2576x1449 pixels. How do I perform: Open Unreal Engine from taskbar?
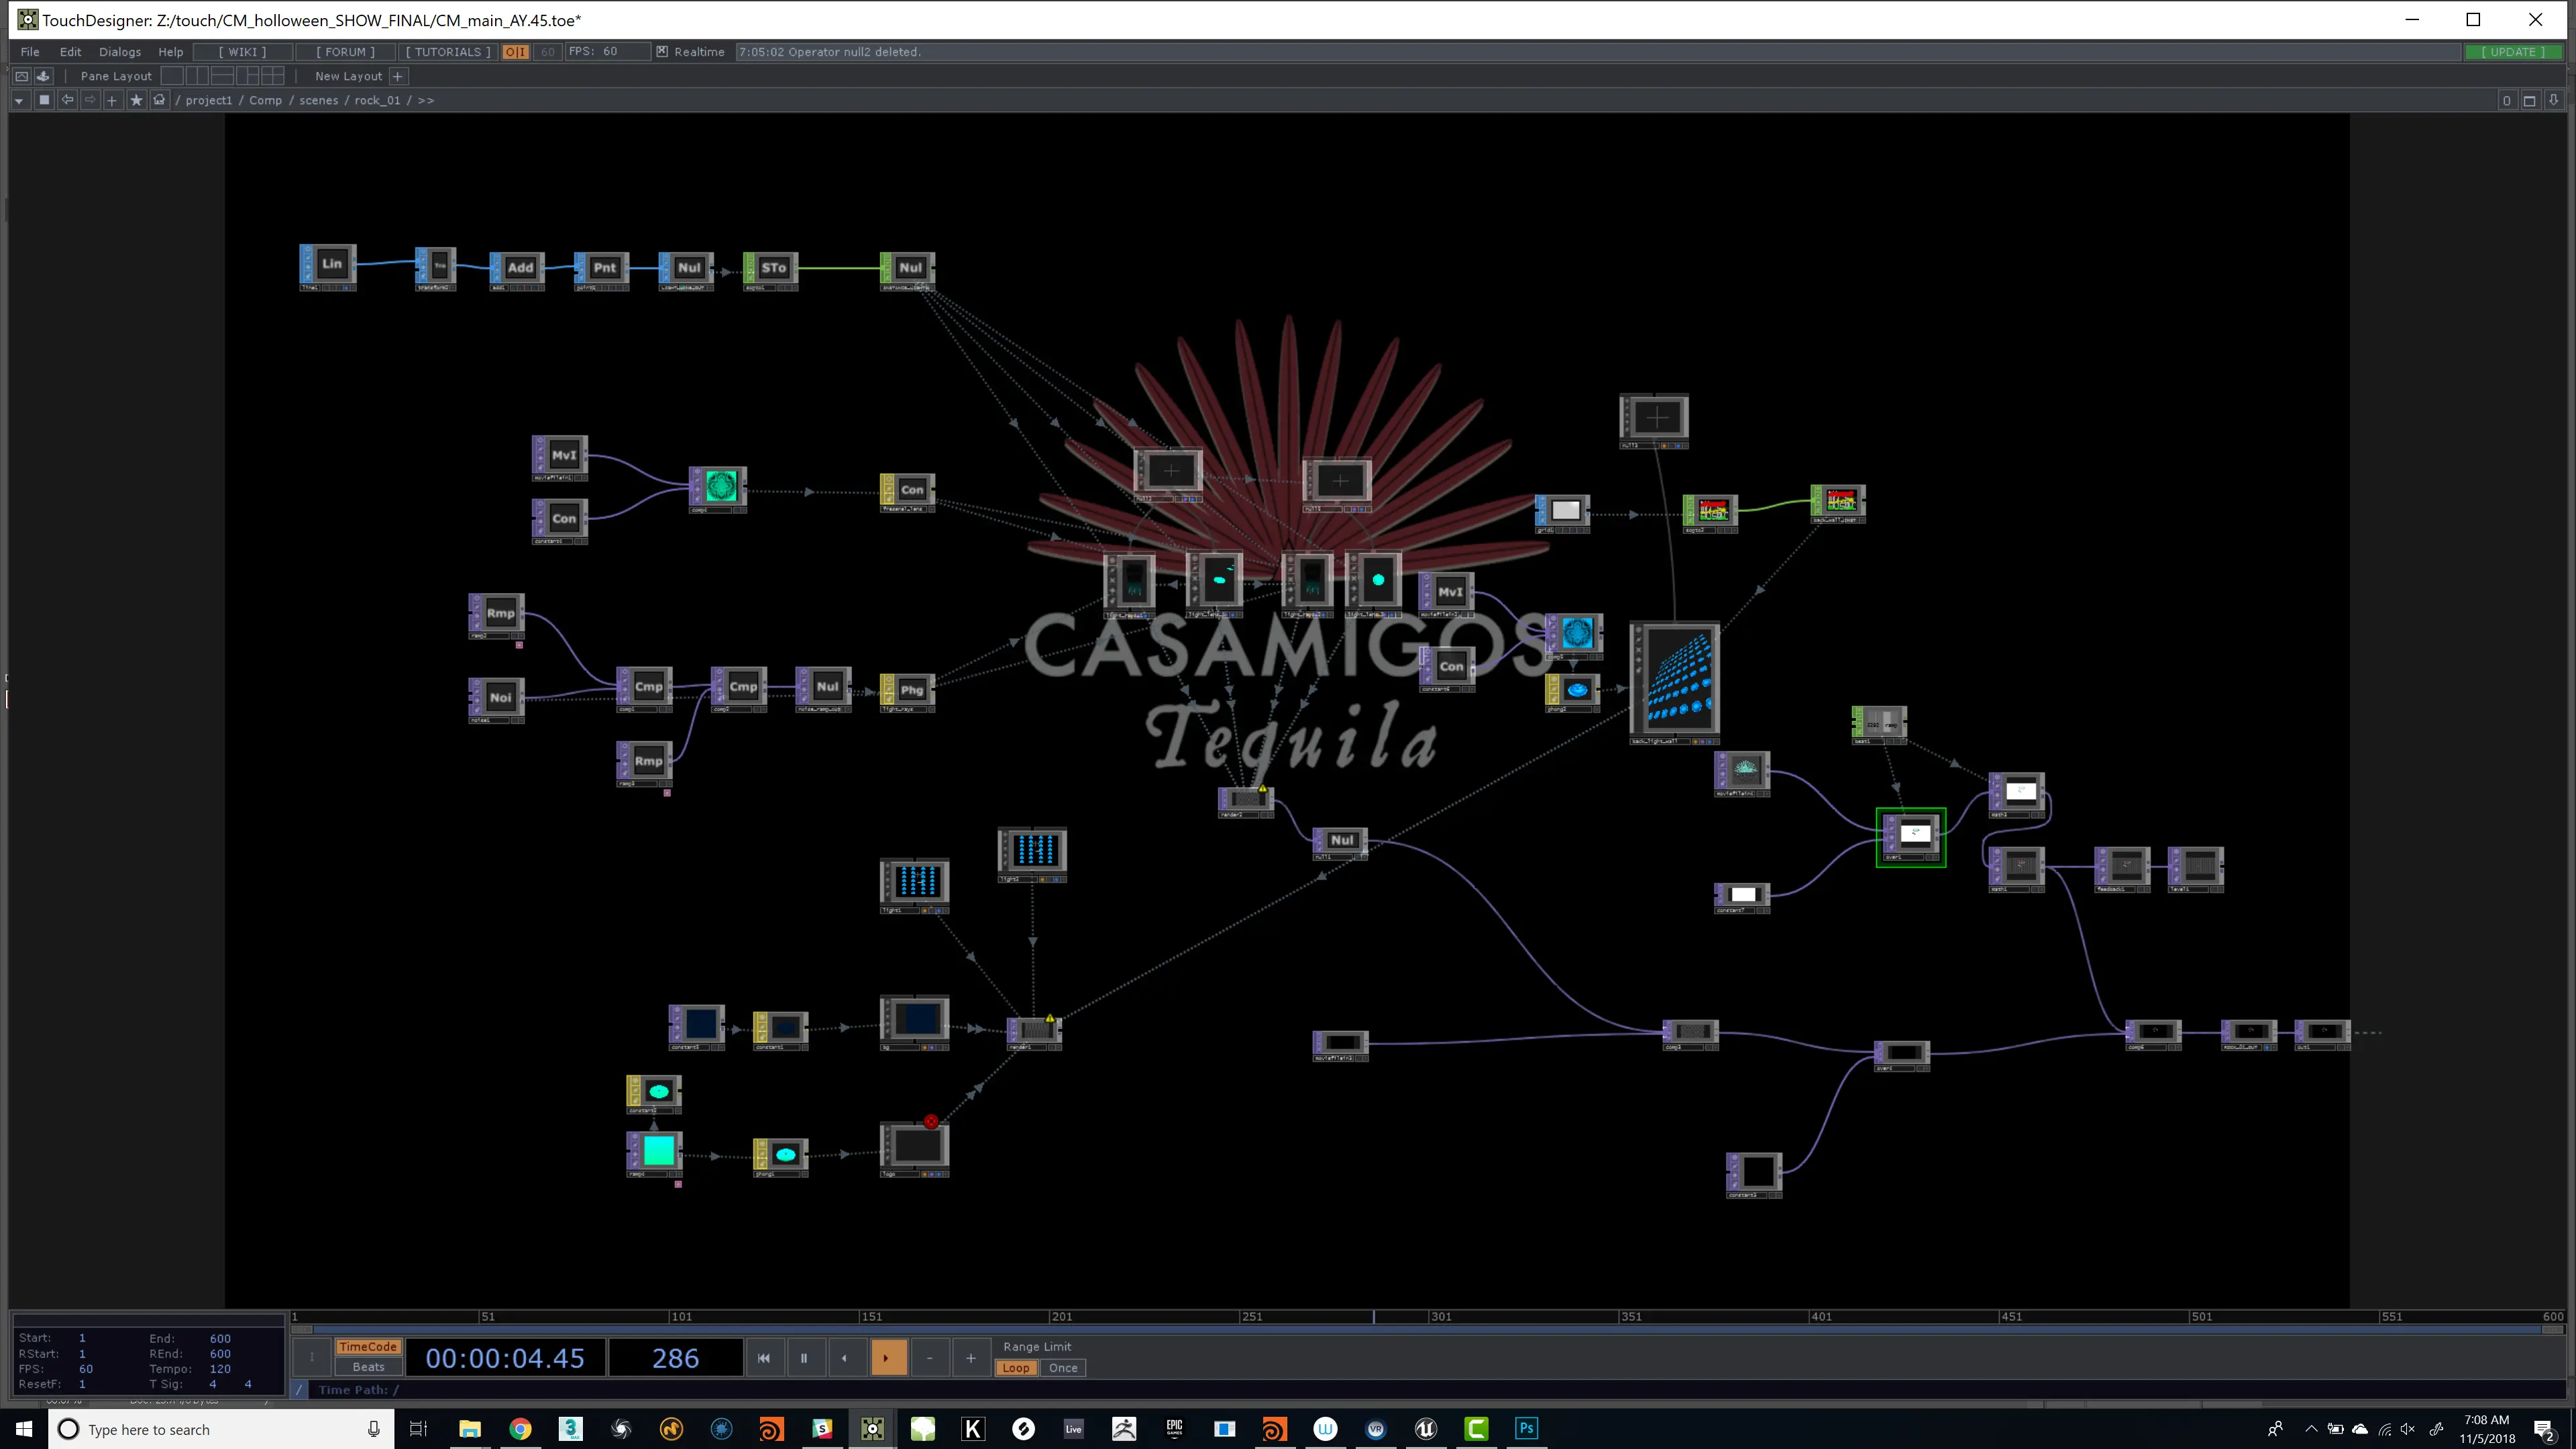pos(1426,1429)
